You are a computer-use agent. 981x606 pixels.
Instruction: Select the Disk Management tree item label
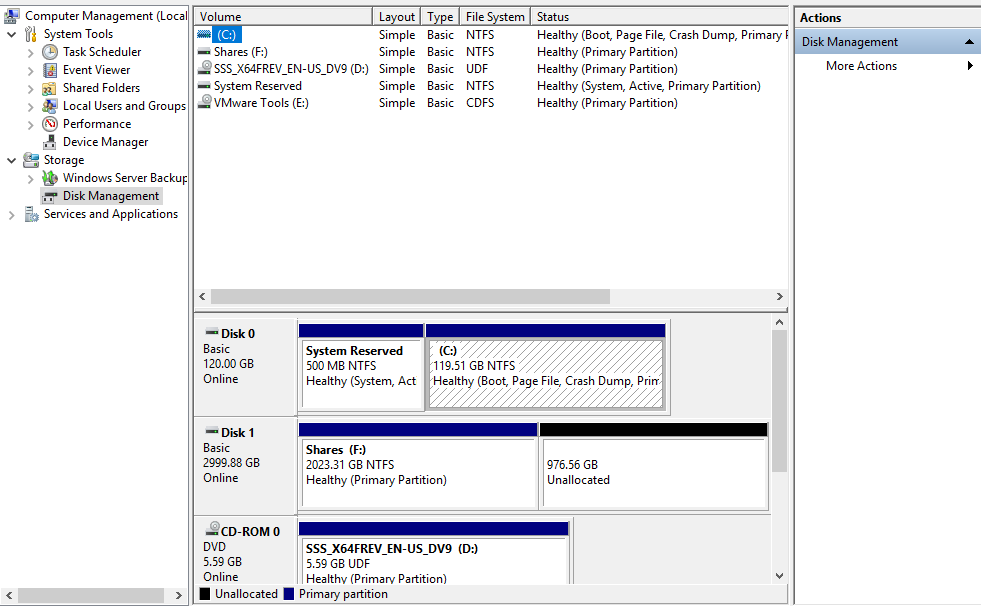111,196
